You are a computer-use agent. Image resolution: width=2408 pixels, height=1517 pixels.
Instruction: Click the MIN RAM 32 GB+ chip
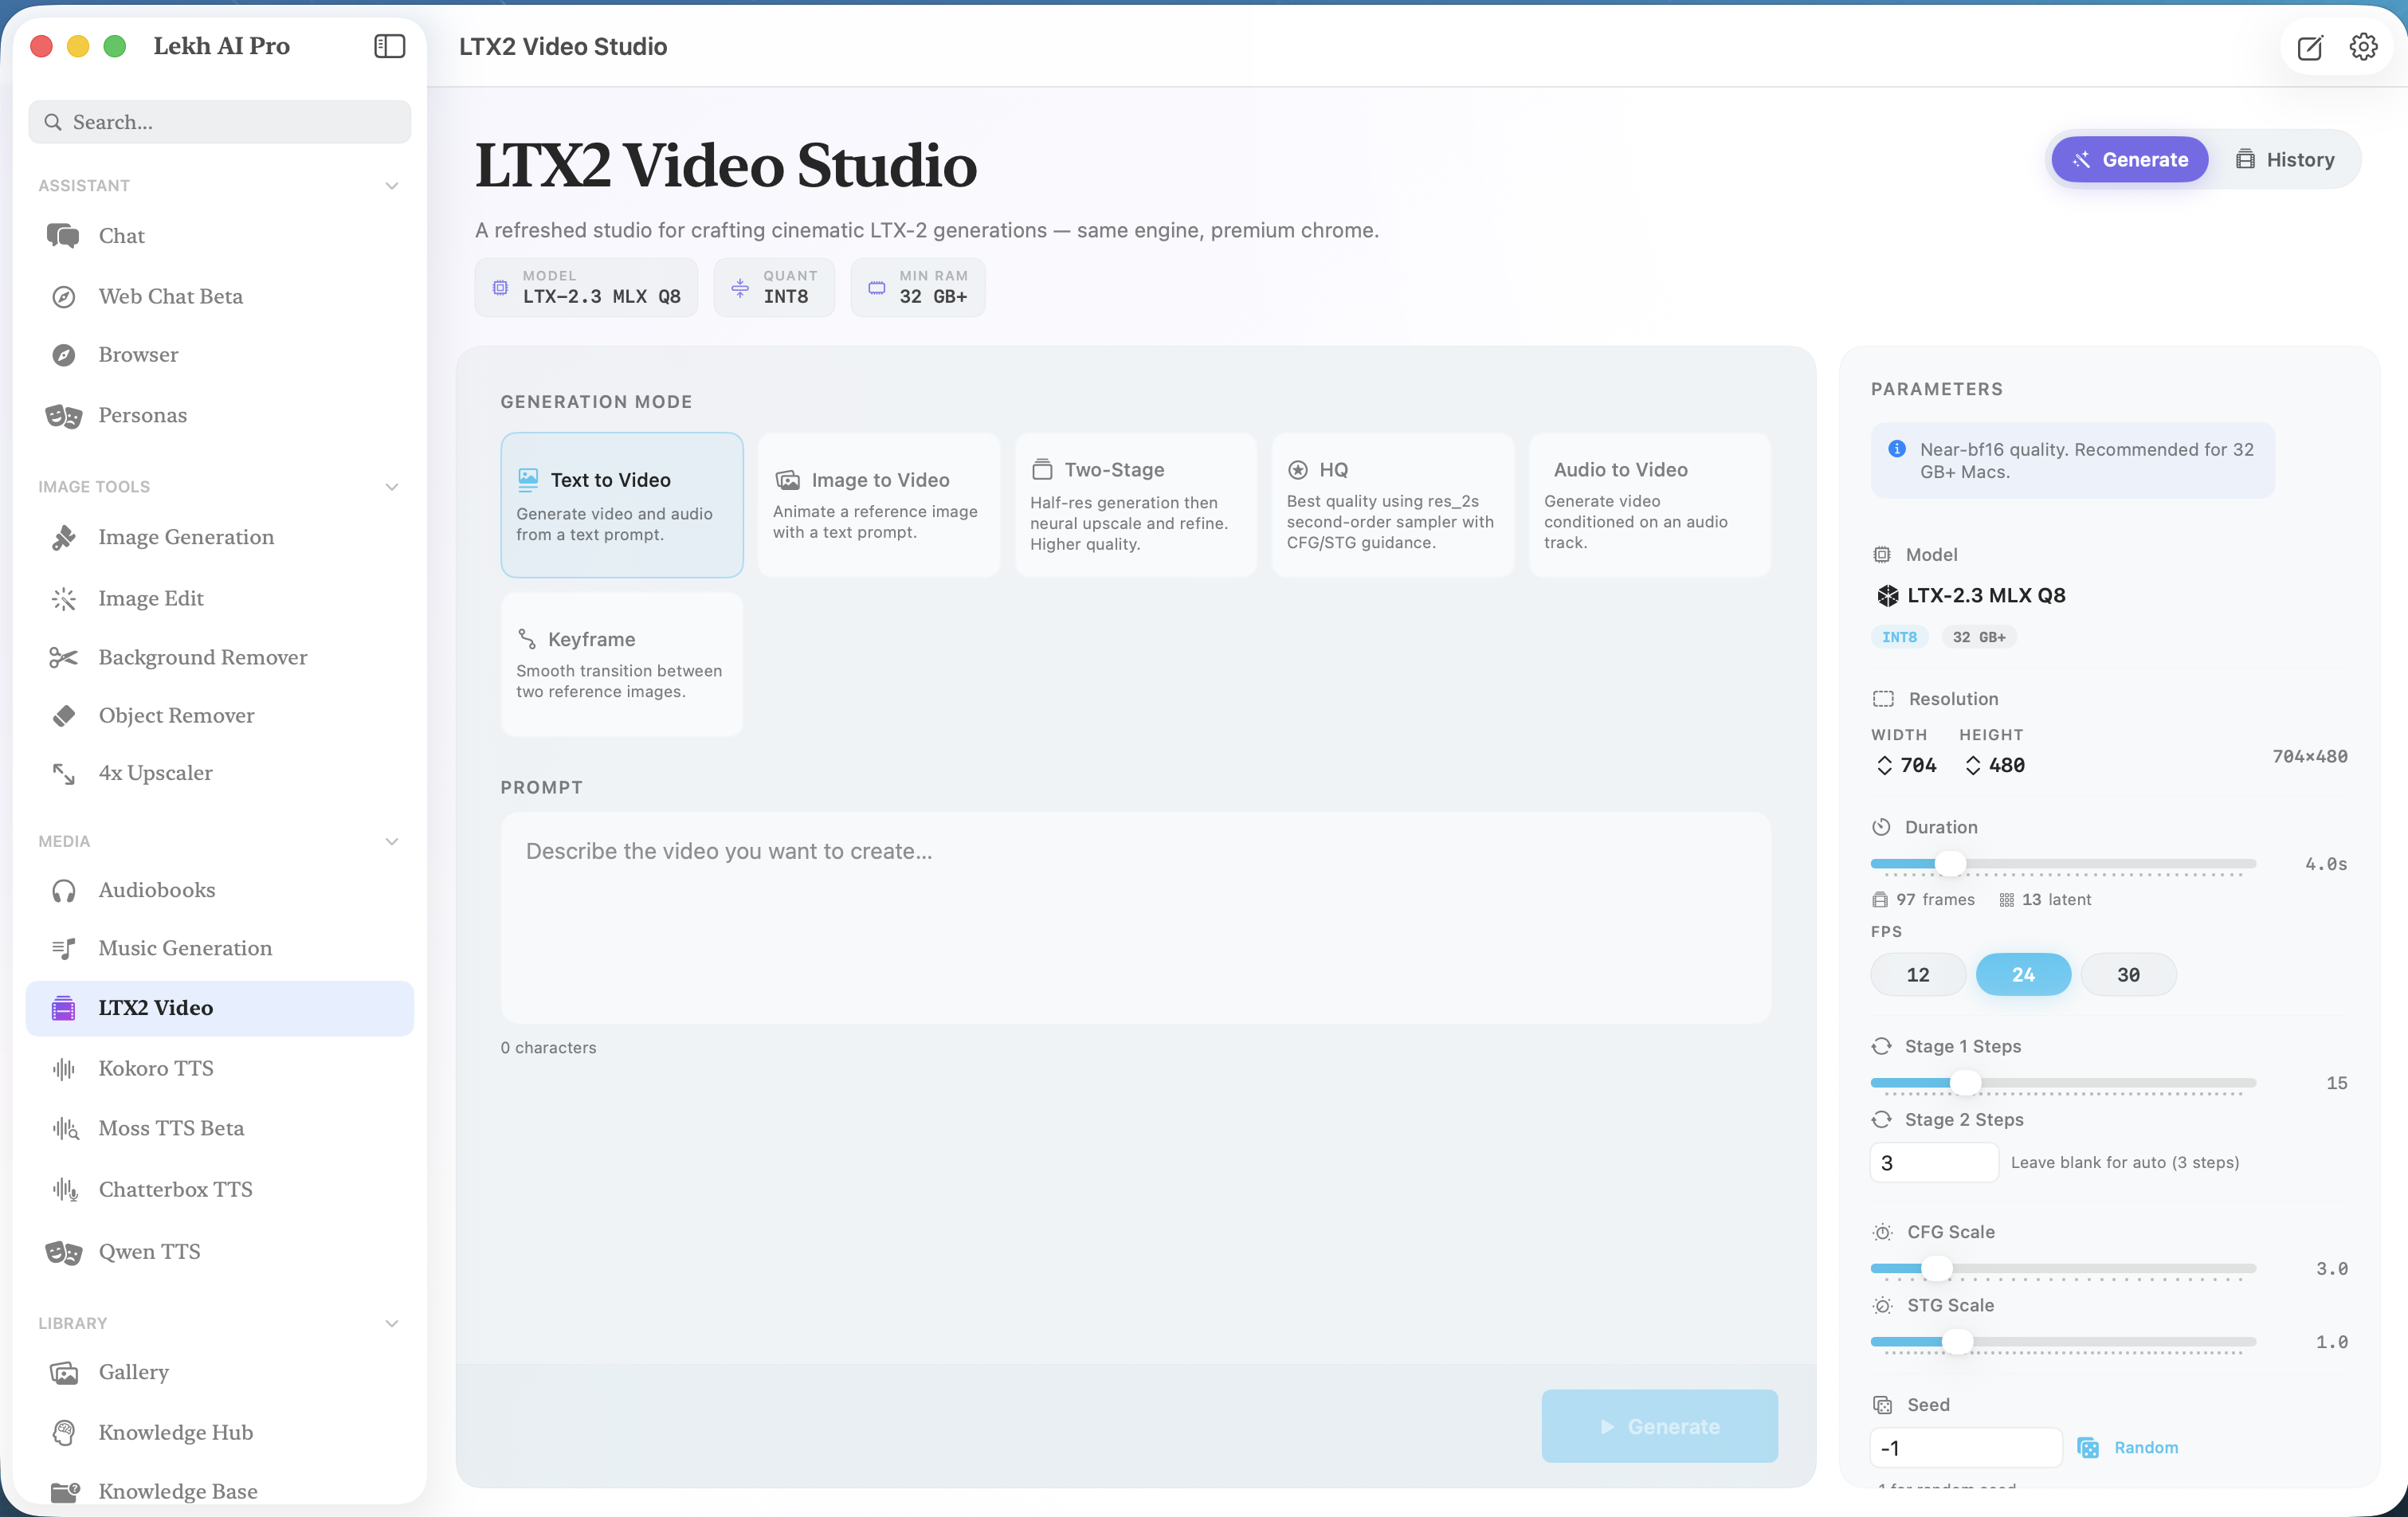(918, 288)
